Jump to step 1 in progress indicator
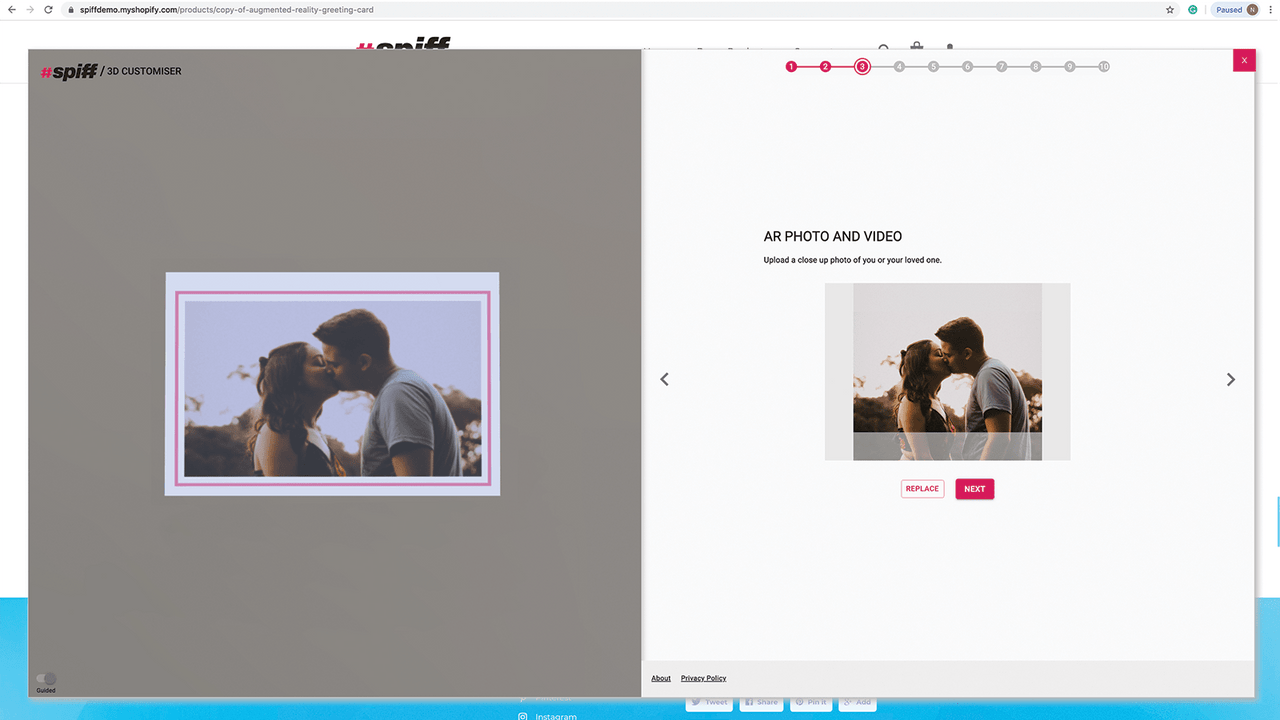Image resolution: width=1280 pixels, height=720 pixels. [791, 67]
